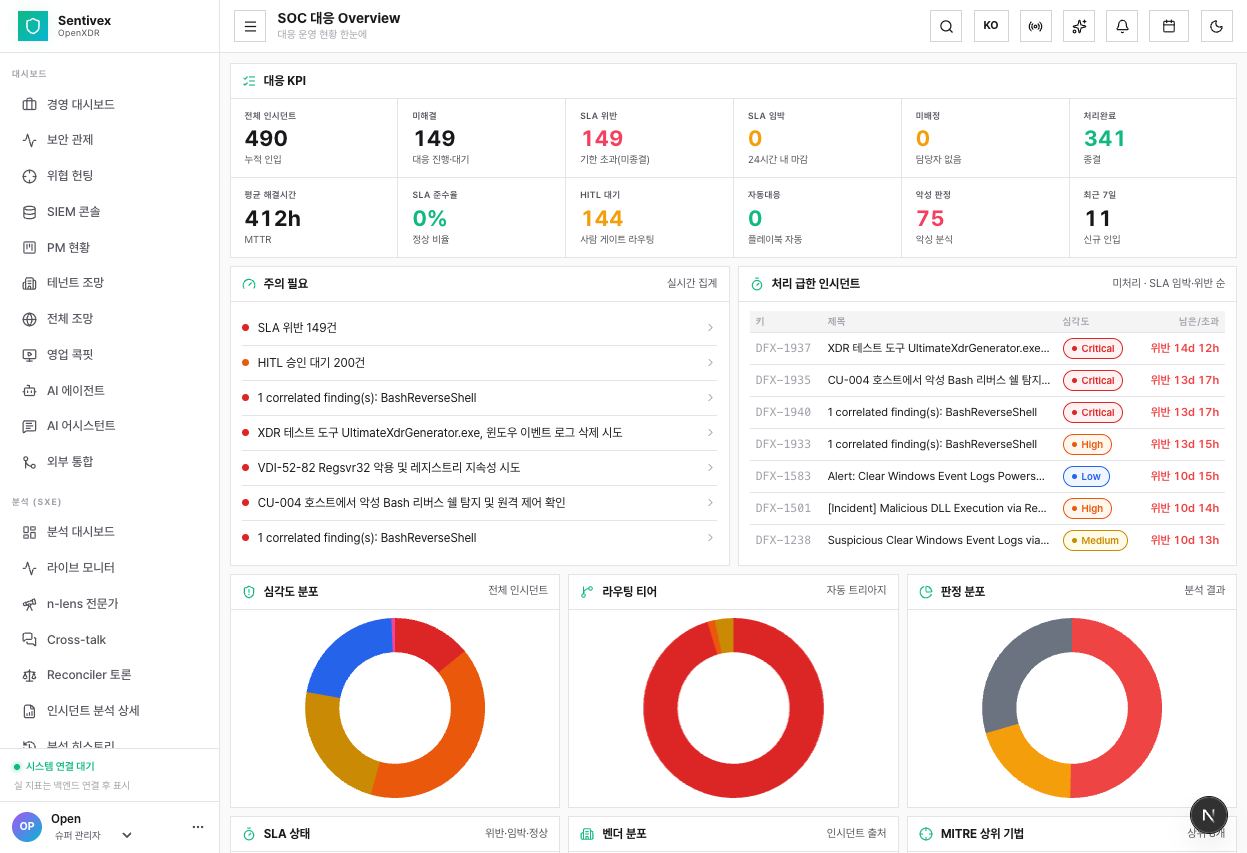Click the speech bubbles icon beside Cross-talk

29,640
